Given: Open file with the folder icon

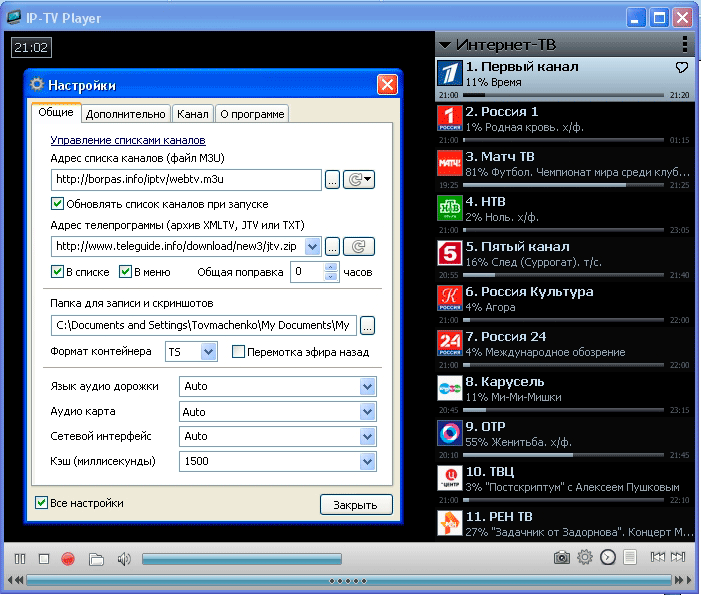Looking at the screenshot, I should click(96, 559).
